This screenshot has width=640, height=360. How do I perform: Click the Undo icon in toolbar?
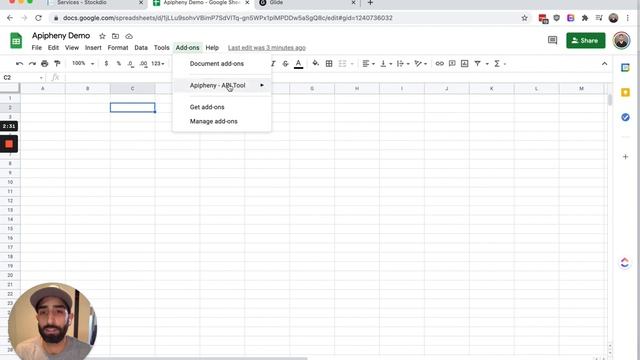click(19, 64)
